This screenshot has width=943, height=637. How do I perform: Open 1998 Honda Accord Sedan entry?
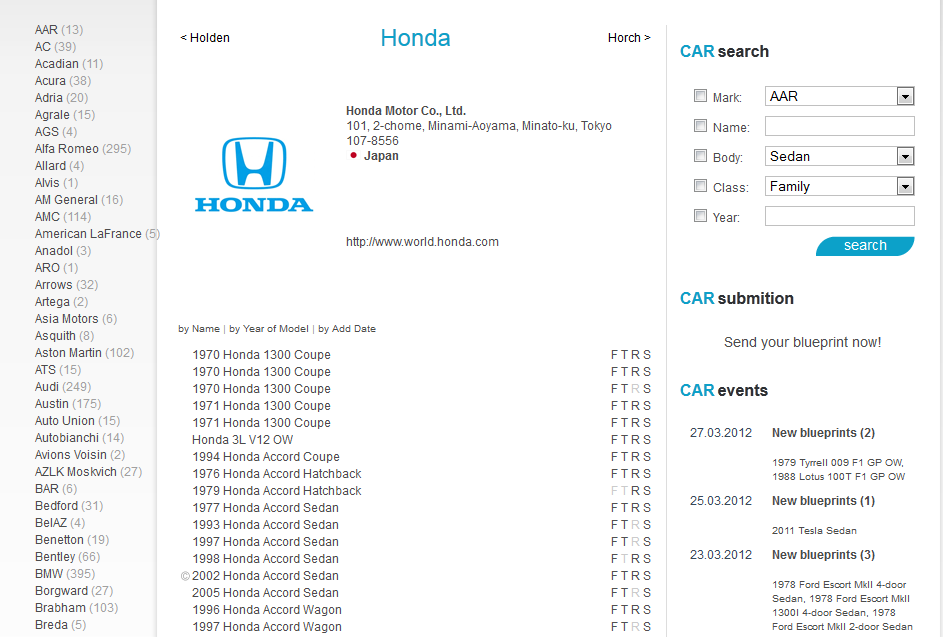[265, 559]
